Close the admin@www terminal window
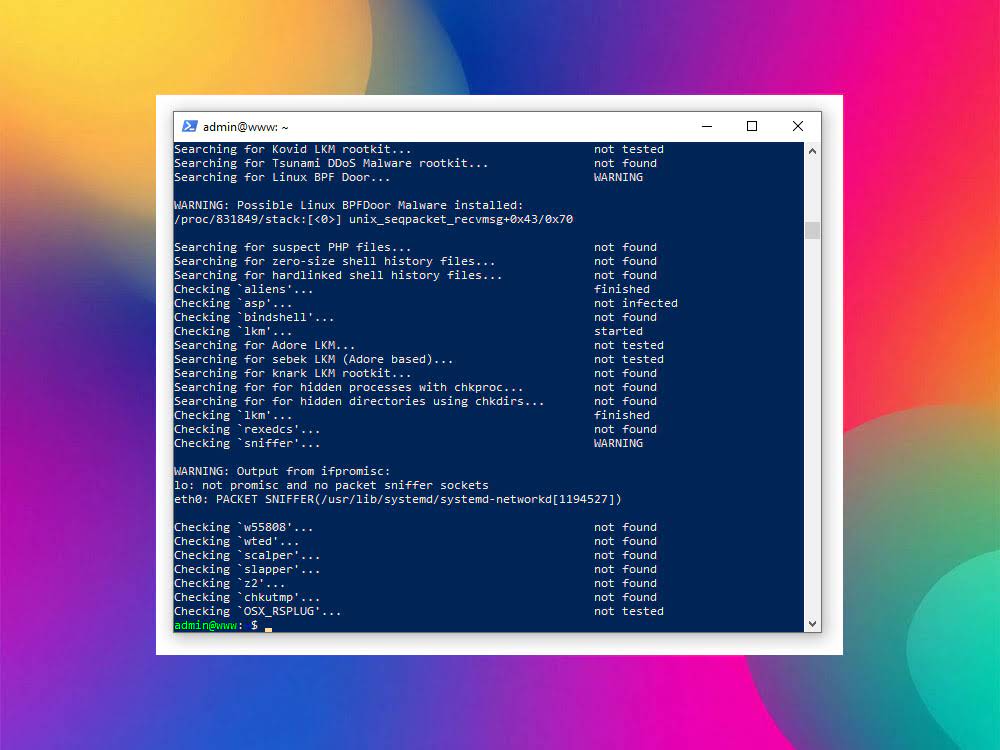 (x=797, y=126)
